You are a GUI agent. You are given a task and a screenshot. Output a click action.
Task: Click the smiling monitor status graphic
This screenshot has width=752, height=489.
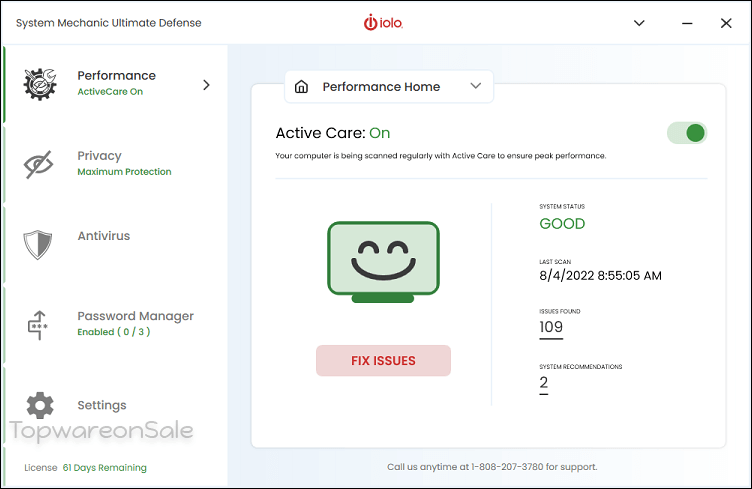(x=383, y=262)
